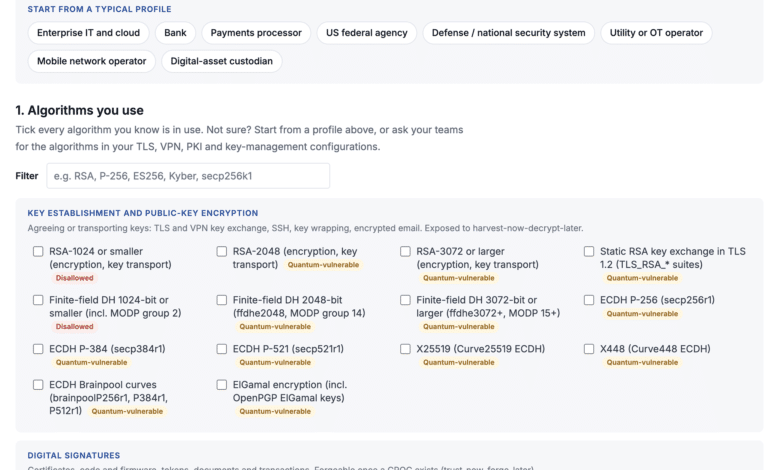
Task: Click the Disallowed badge under RSA-1024
Action: click(75, 278)
